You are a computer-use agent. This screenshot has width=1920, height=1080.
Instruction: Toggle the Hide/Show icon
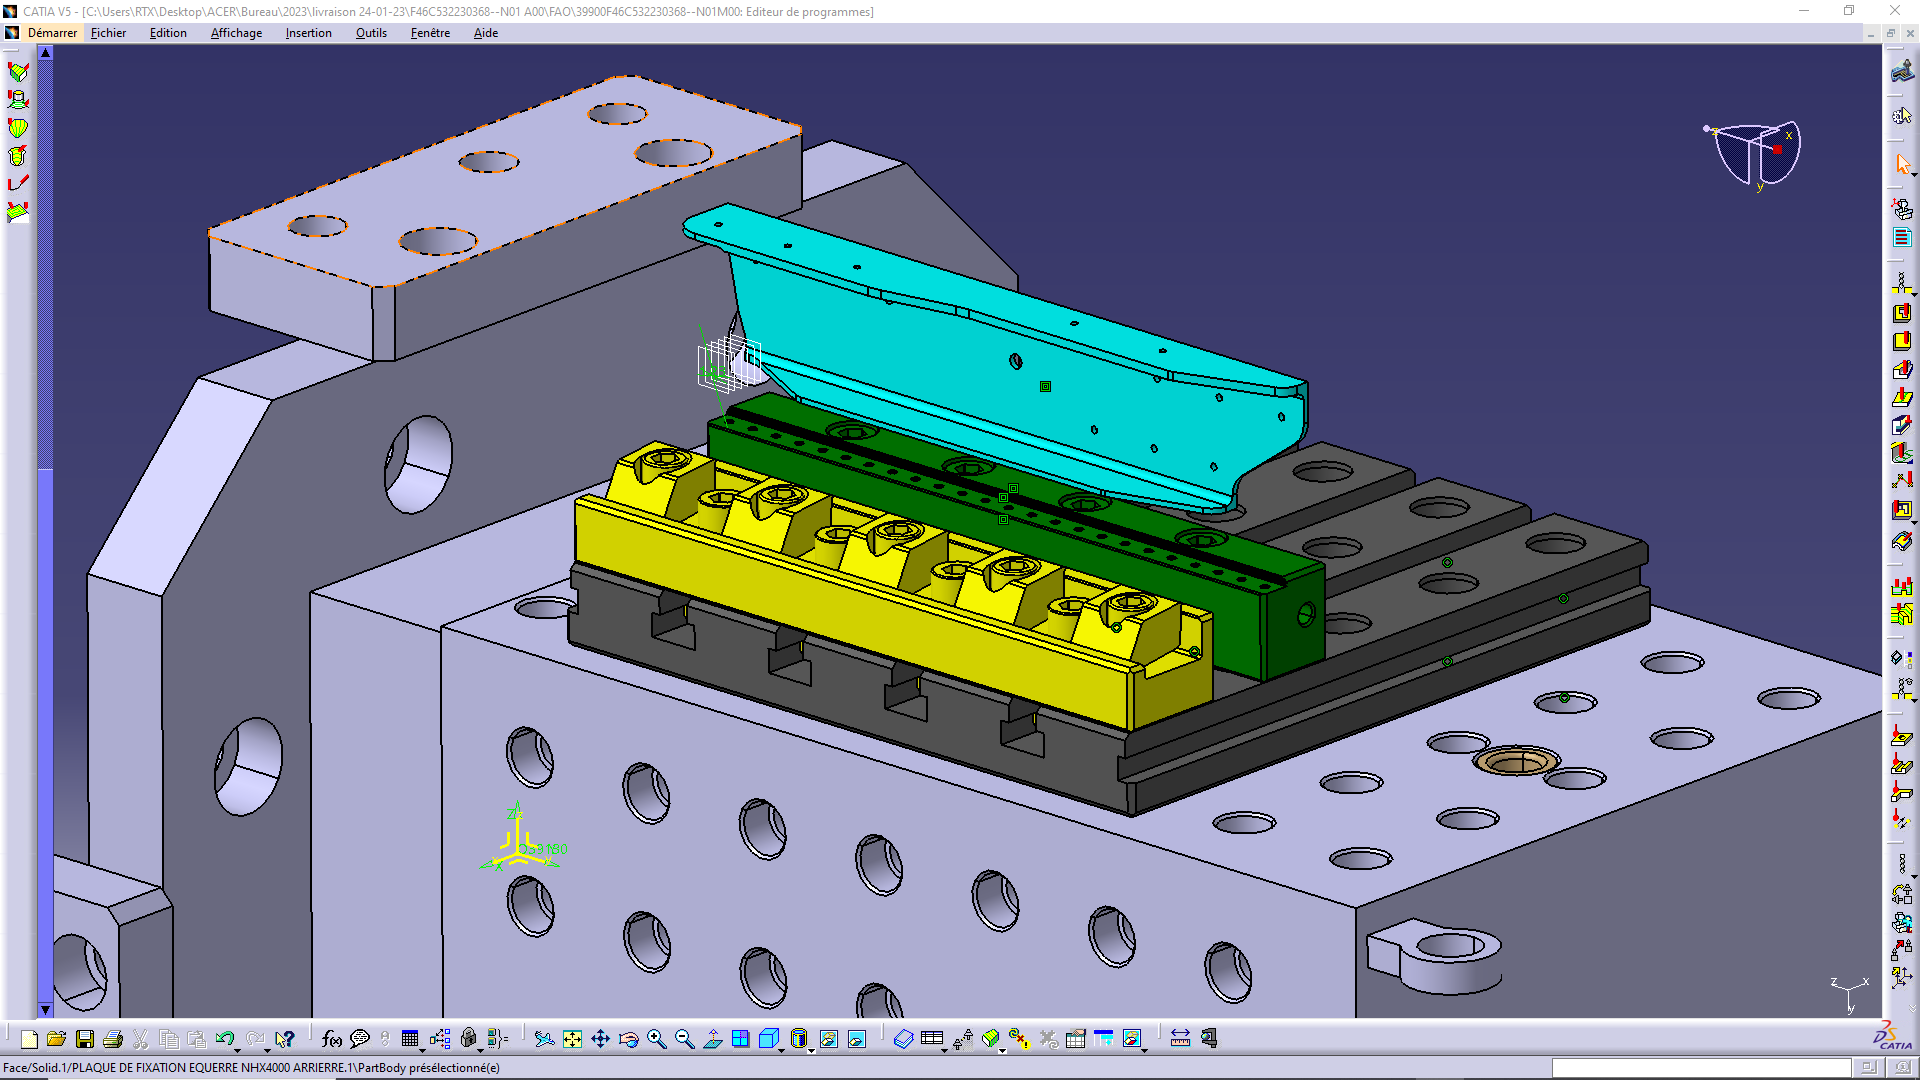tap(828, 1039)
